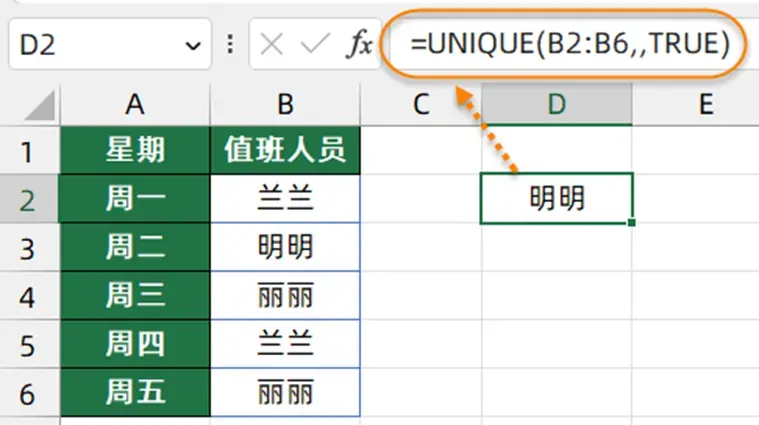Image resolution: width=759 pixels, height=425 pixels.
Task: Cancel formula entry with the X icon
Action: (272, 45)
